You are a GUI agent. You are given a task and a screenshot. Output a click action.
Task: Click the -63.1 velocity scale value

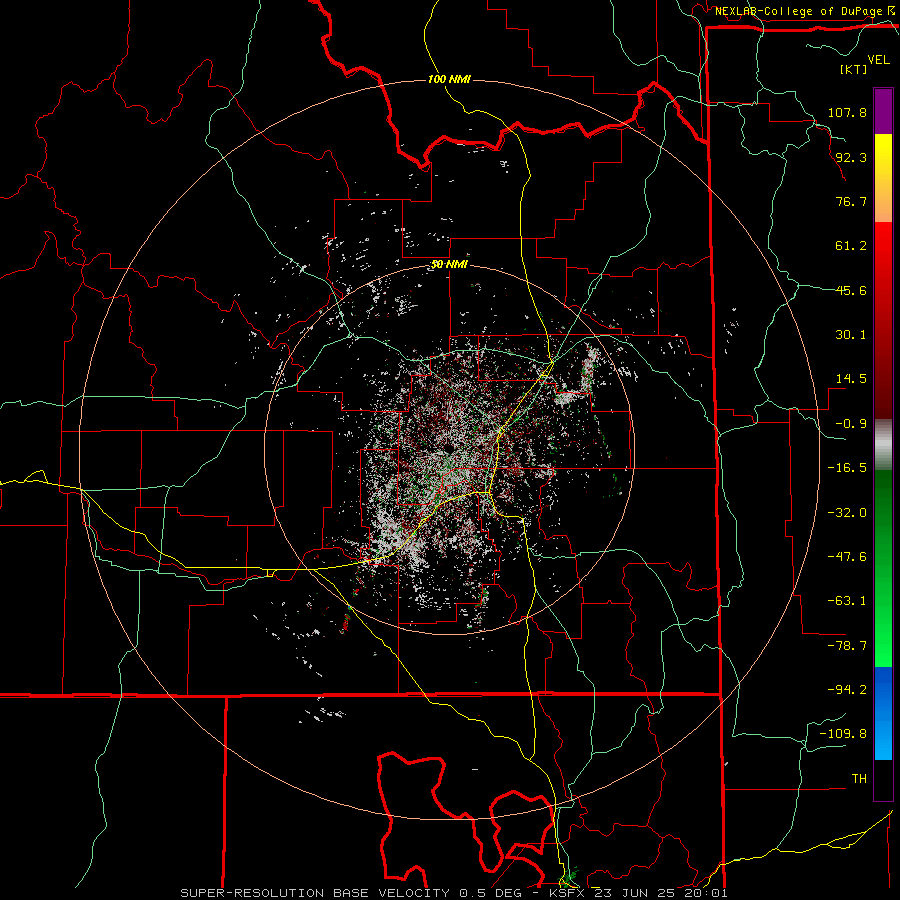pyautogui.click(x=847, y=601)
